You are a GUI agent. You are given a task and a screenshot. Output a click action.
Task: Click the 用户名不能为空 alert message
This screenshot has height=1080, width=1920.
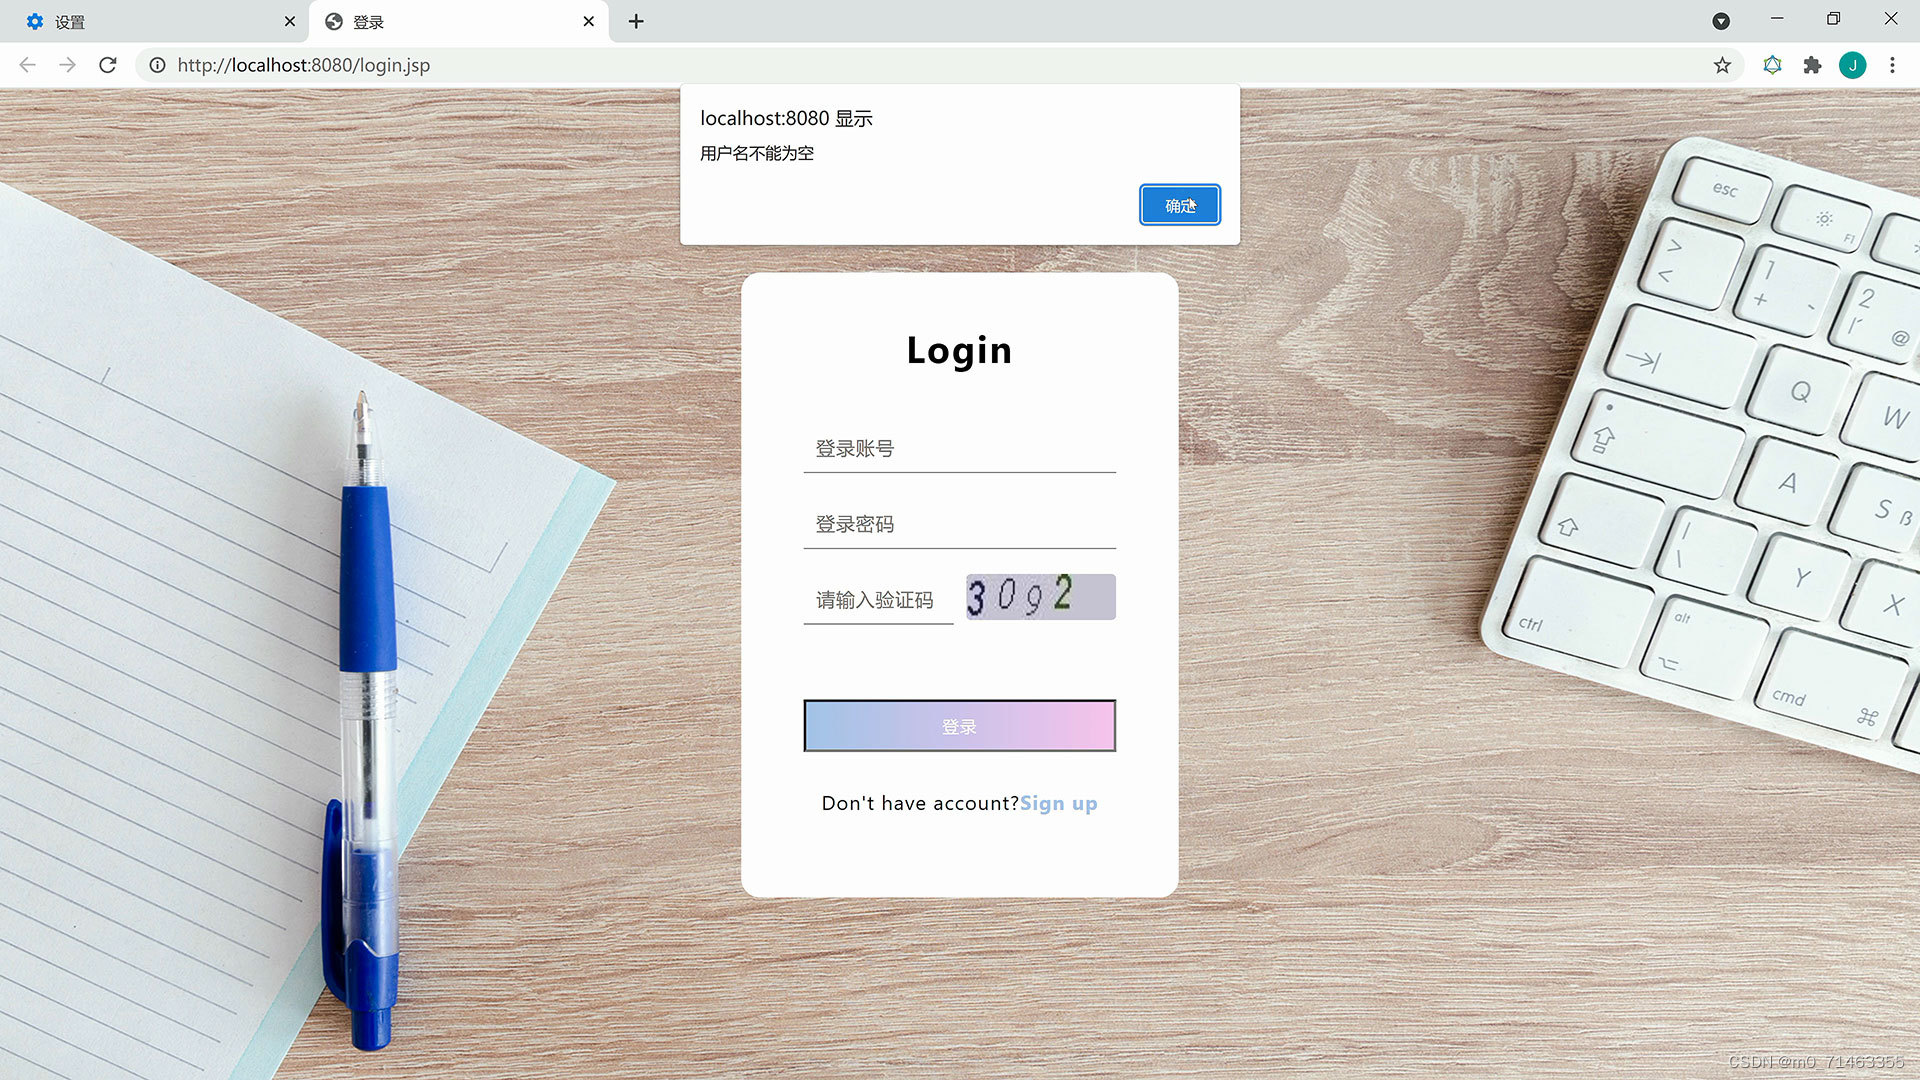(757, 153)
